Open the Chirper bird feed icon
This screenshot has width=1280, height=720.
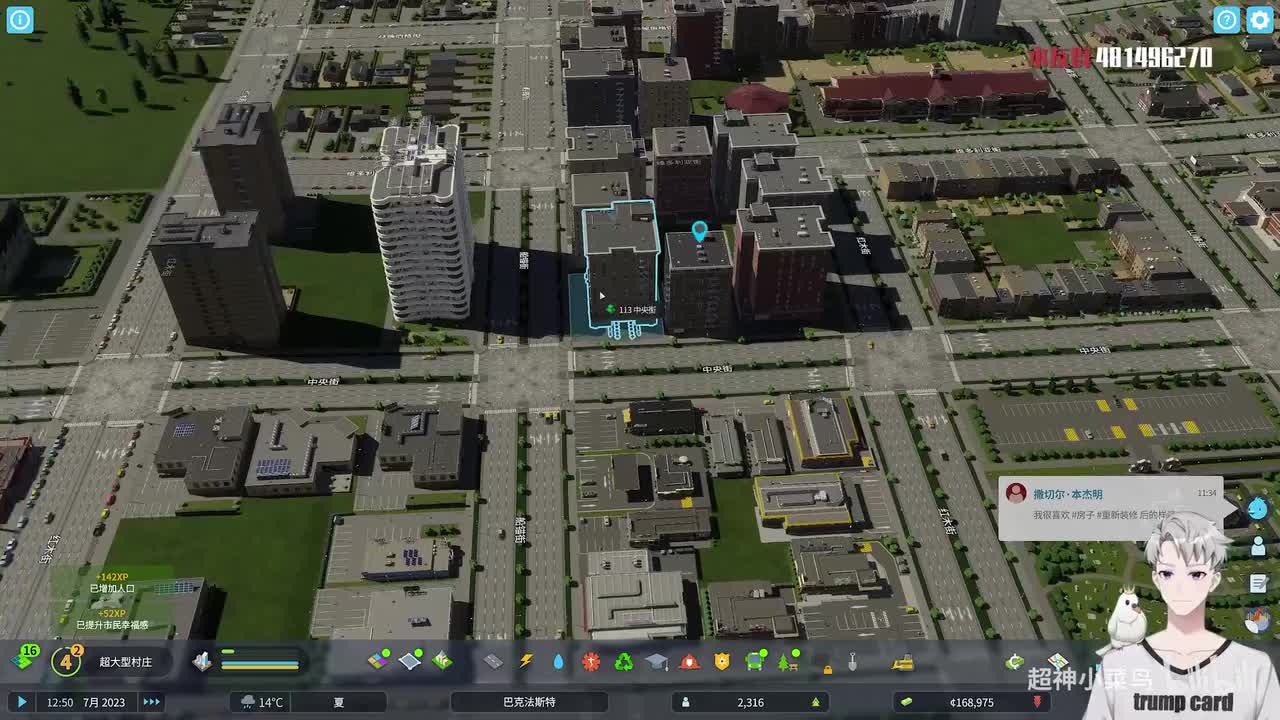click(1258, 509)
